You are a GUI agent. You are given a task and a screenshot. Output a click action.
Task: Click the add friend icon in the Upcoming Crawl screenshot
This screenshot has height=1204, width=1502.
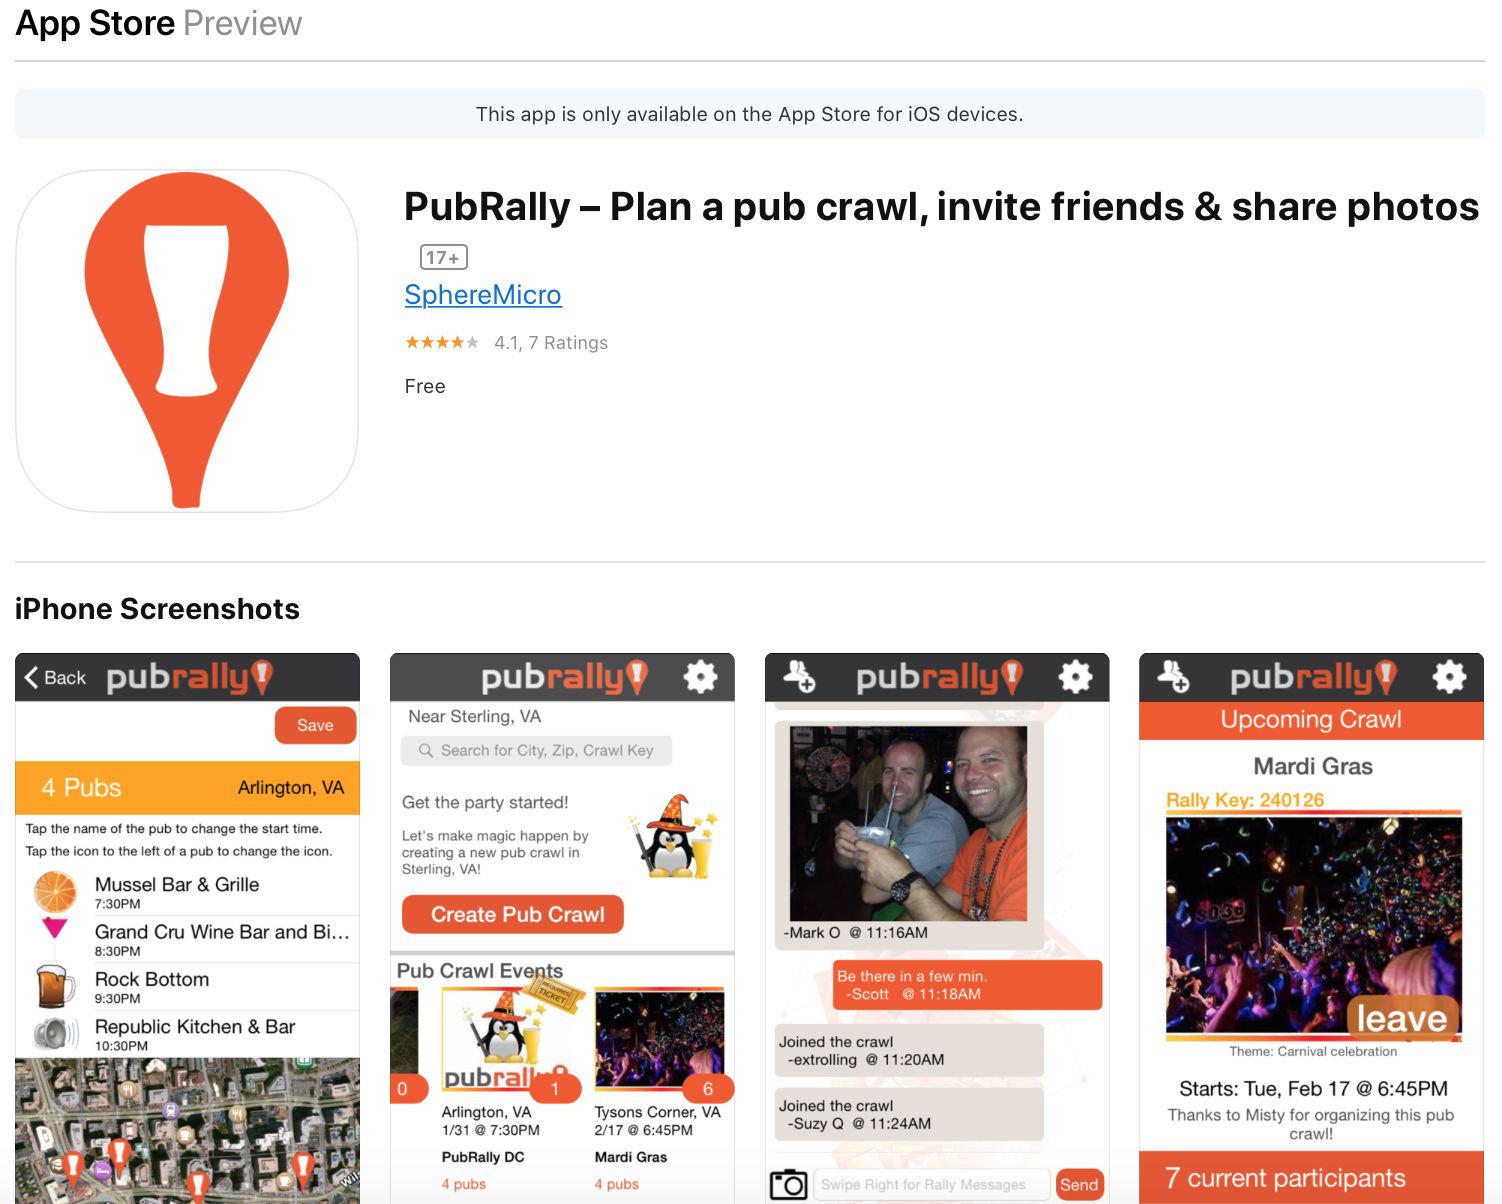pos(1174,677)
